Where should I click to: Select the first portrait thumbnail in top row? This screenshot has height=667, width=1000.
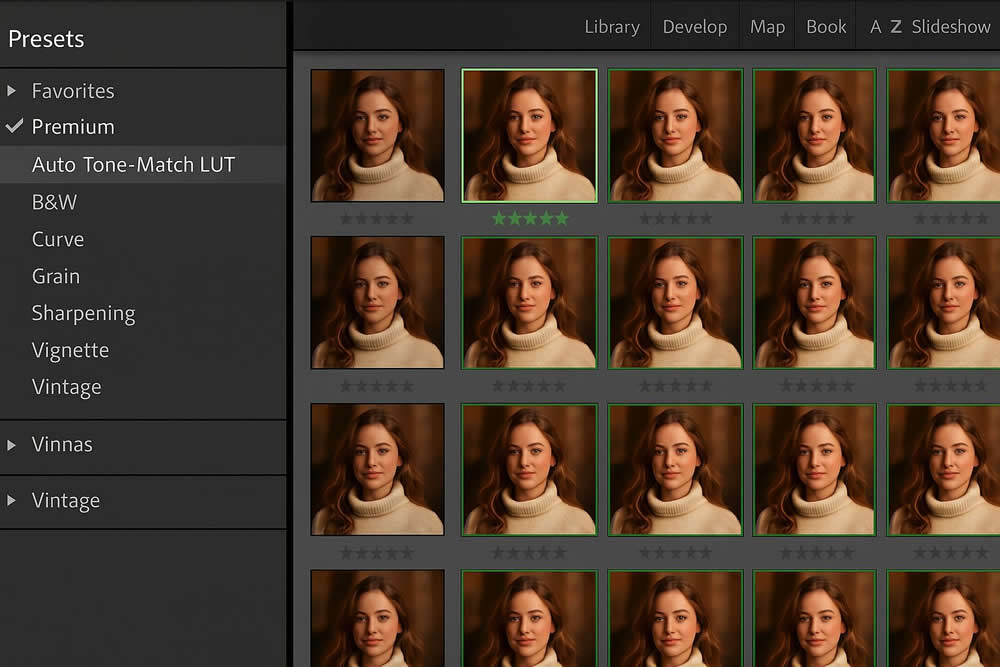(x=377, y=135)
